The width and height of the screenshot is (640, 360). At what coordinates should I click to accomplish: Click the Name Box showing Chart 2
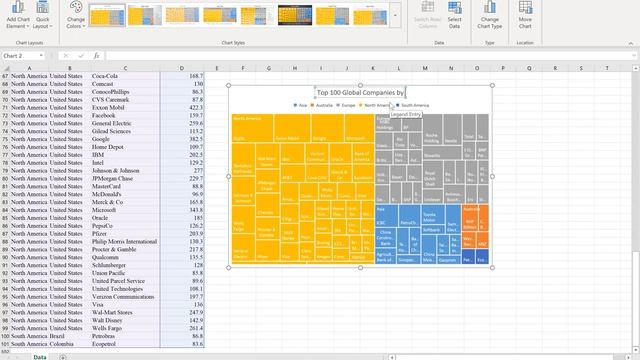(x=20, y=56)
